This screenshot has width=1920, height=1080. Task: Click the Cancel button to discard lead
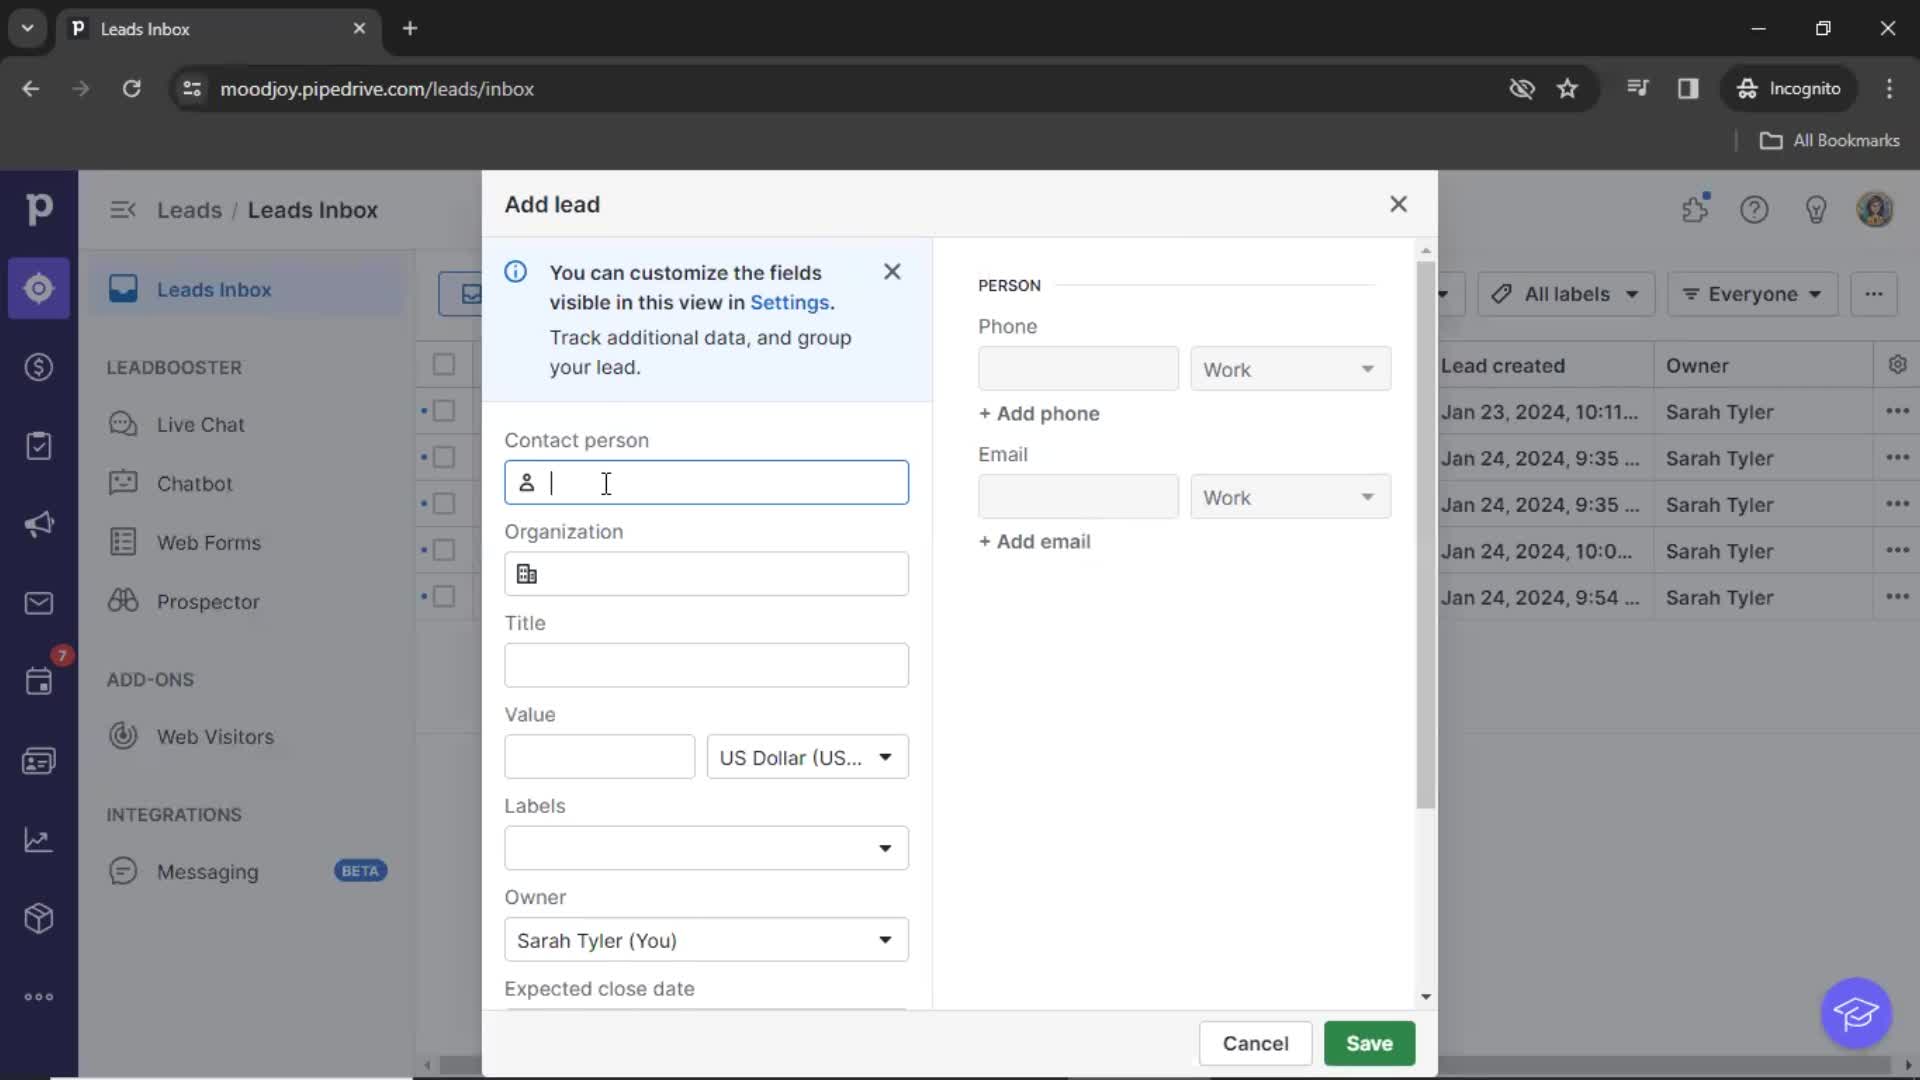point(1255,1043)
